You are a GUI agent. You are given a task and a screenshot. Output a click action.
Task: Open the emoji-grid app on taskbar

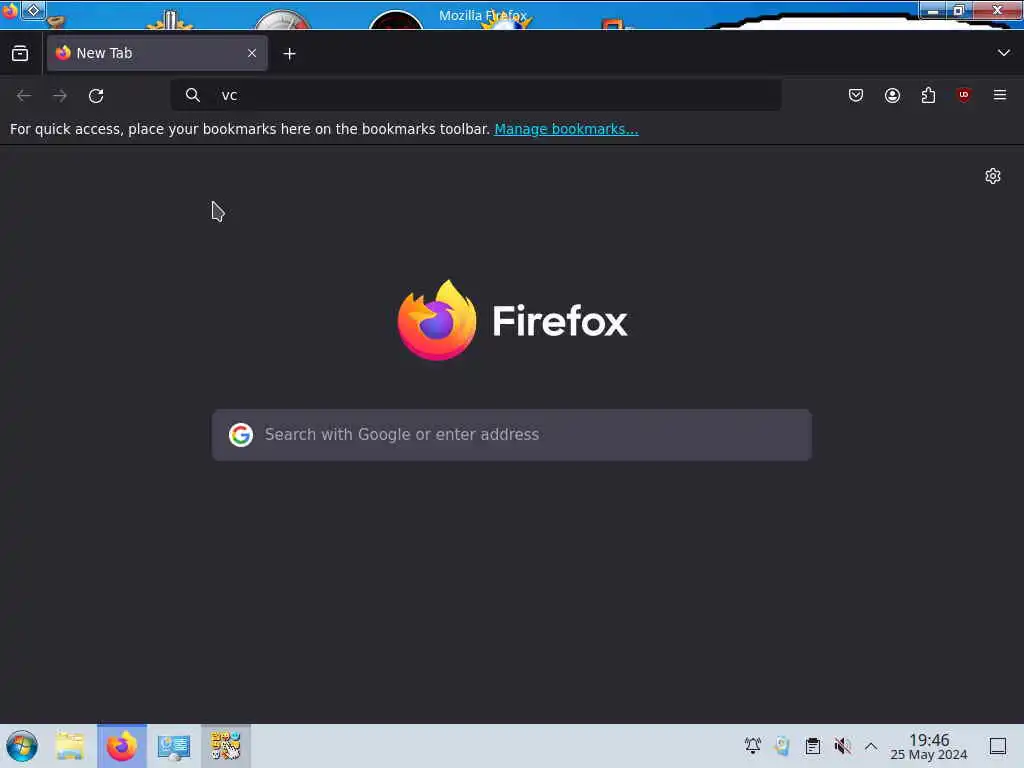(x=225, y=746)
